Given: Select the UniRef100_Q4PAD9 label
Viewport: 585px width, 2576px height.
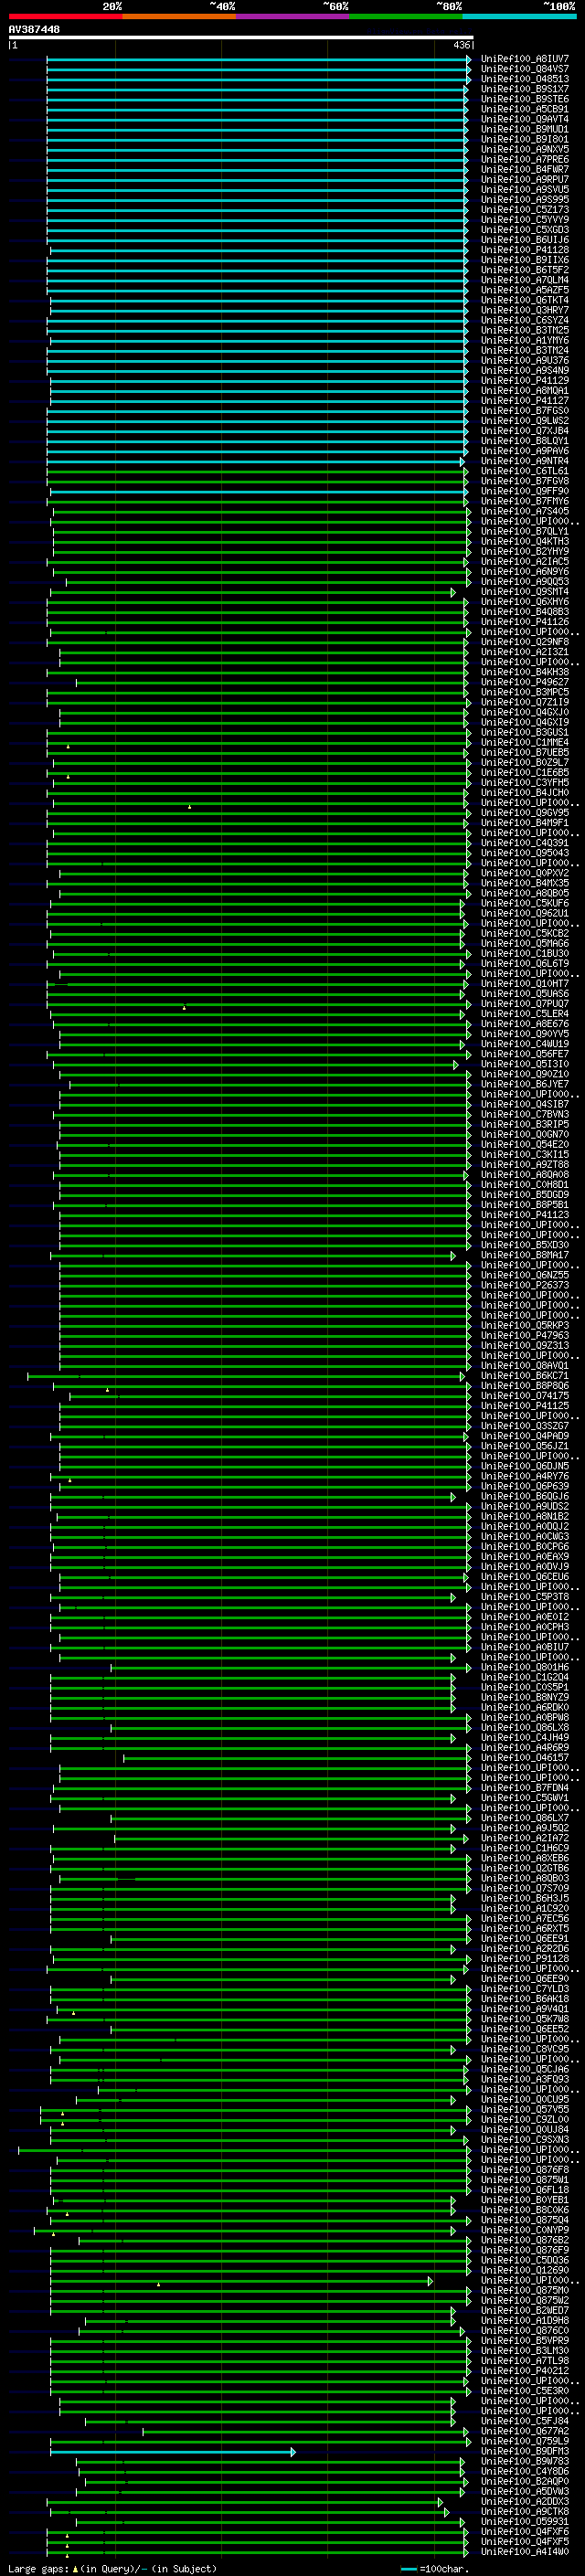Looking at the screenshot, I should pyautogui.click(x=524, y=1436).
